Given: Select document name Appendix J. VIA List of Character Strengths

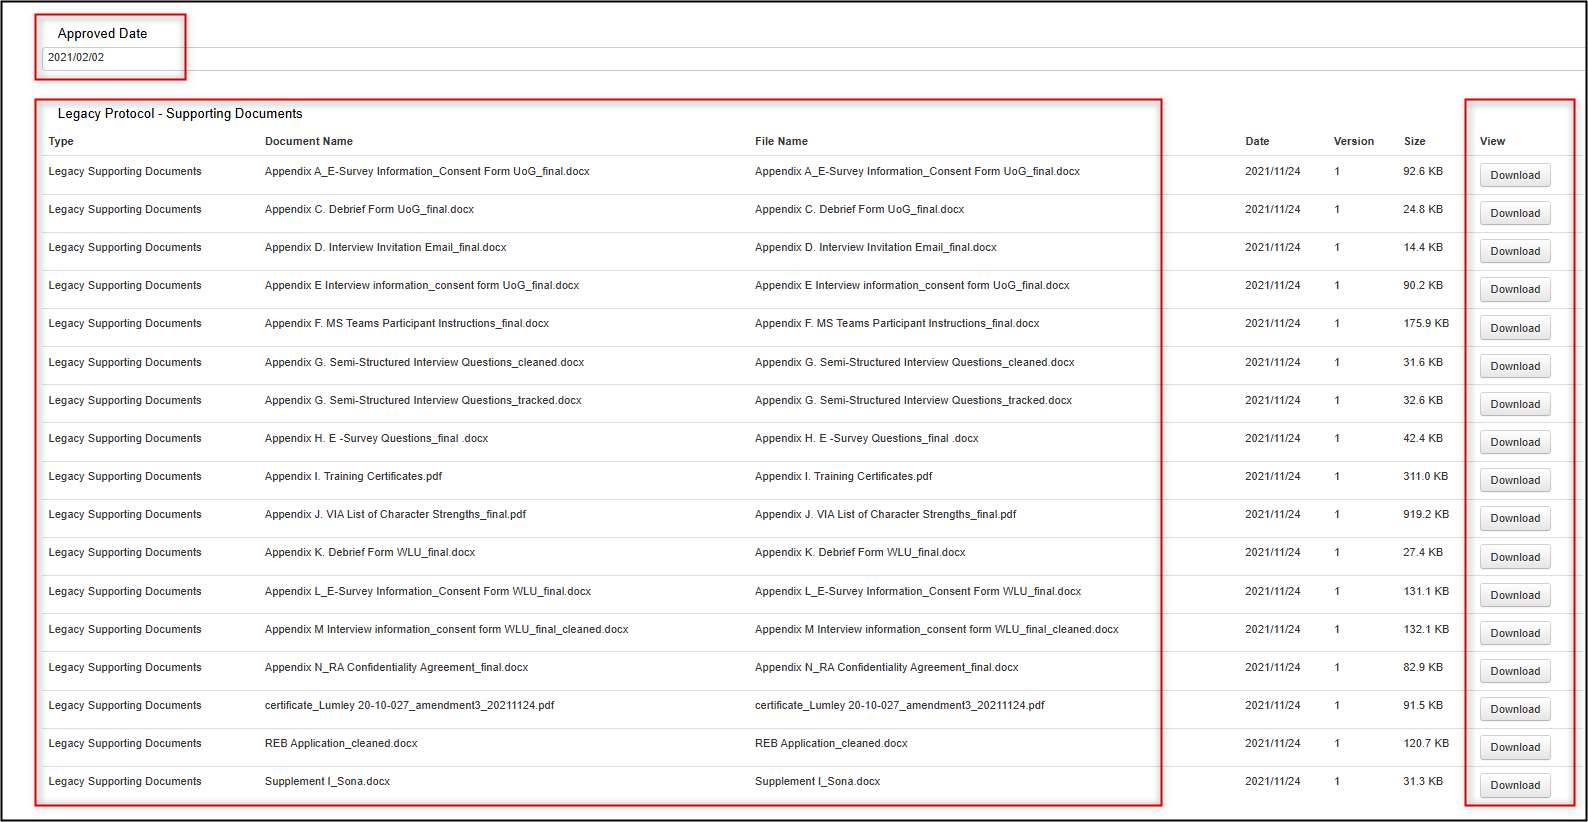Looking at the screenshot, I should click(x=395, y=514).
